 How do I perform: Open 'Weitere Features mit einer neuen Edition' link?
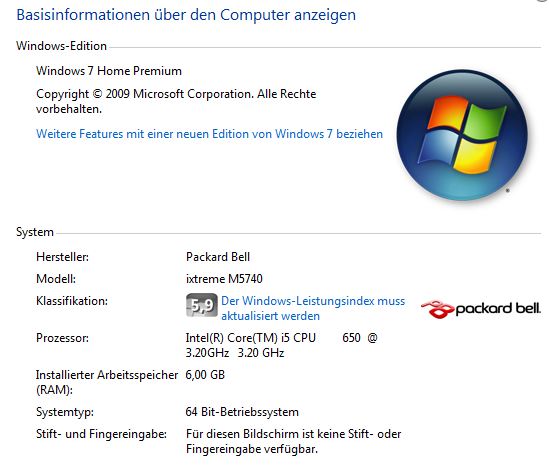209,134
